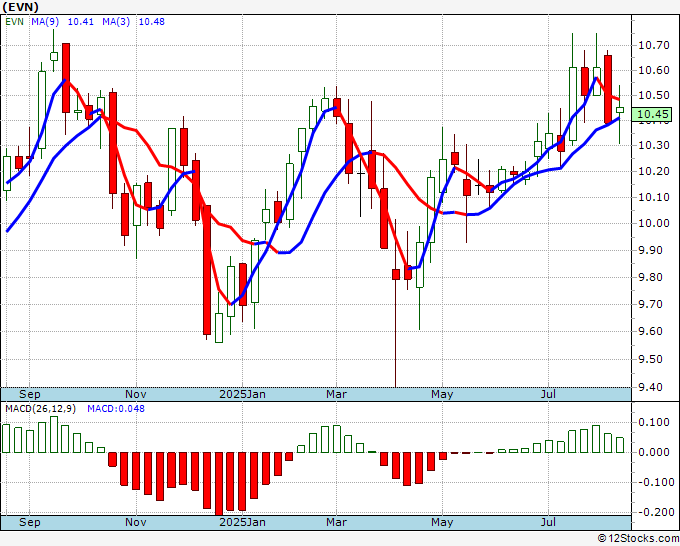
Task: Click the 10.10 price axis label
Action: (654, 197)
